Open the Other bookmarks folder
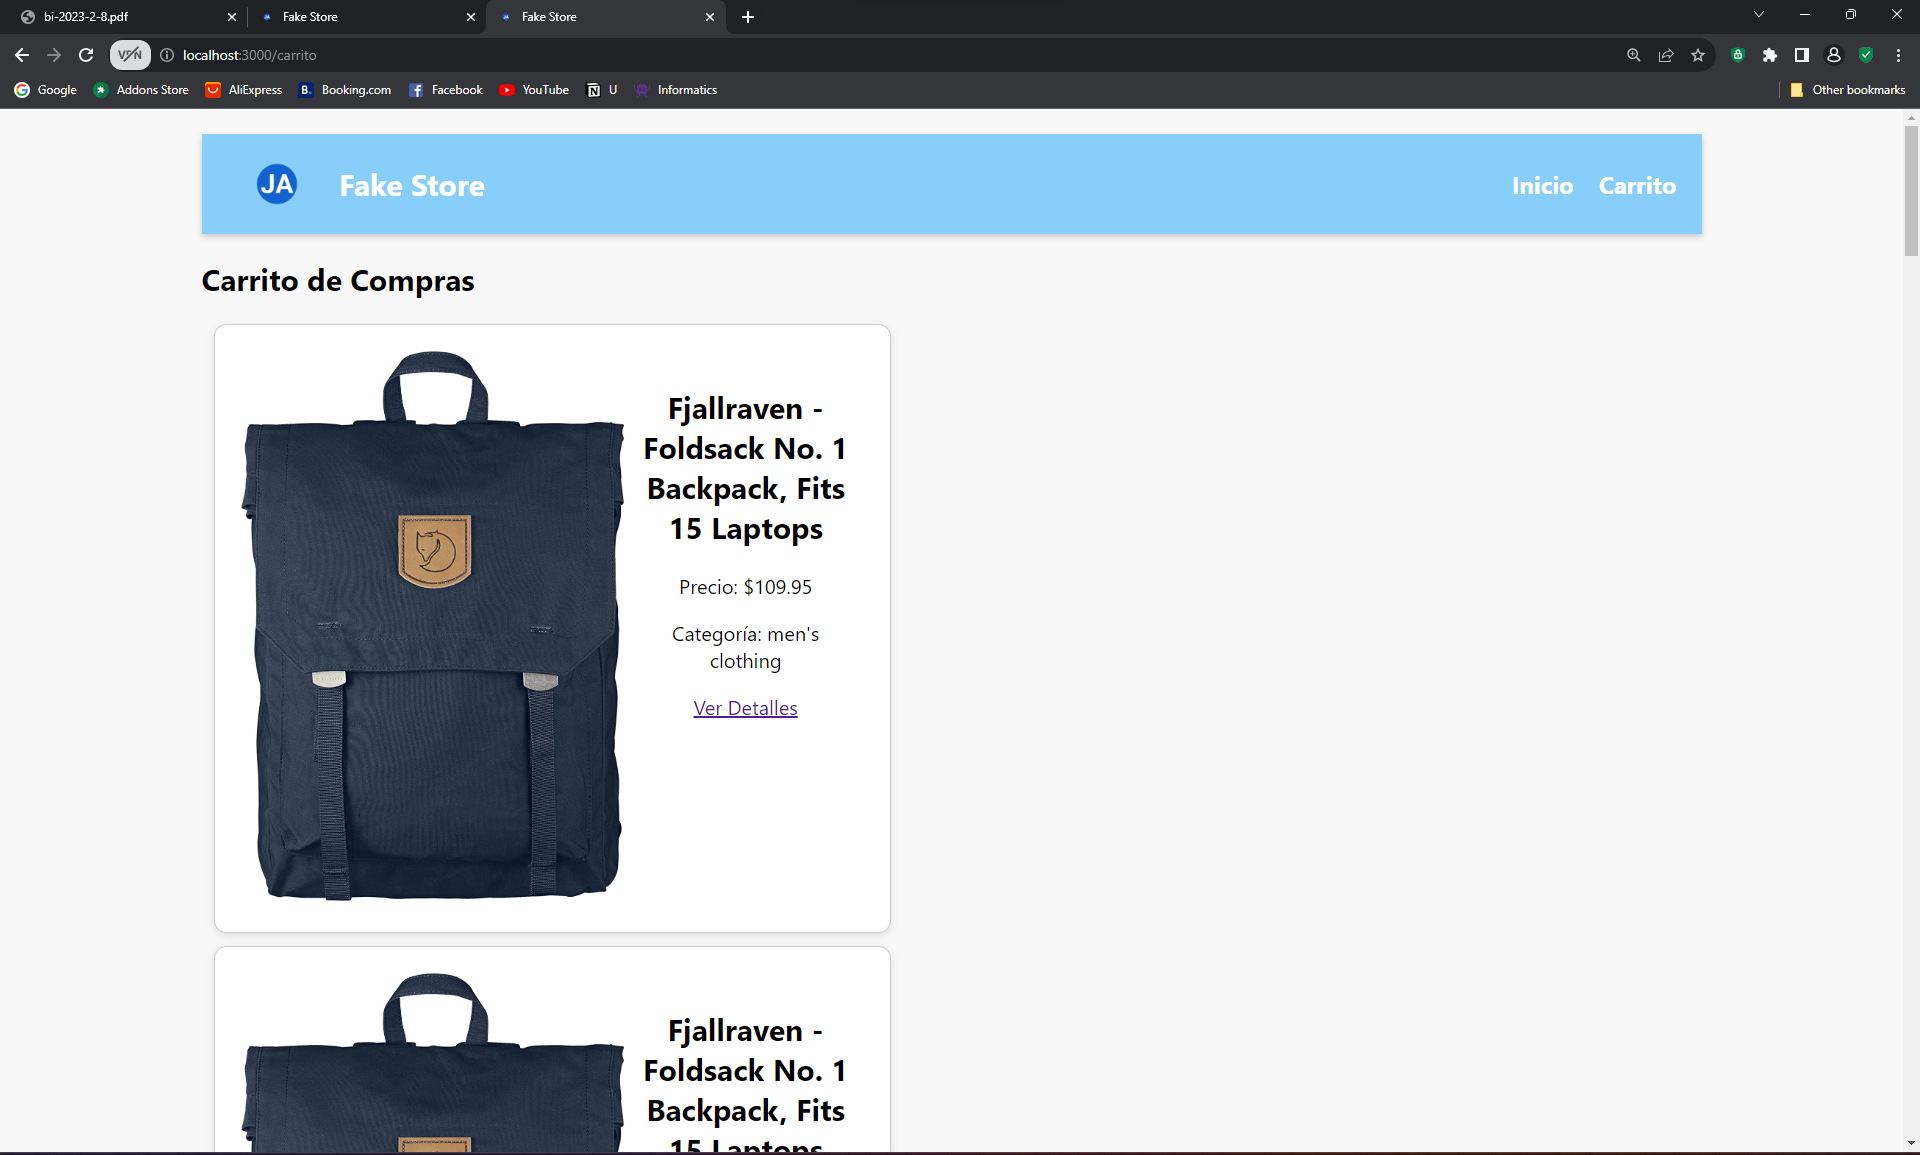The height and width of the screenshot is (1155, 1920). click(x=1847, y=89)
